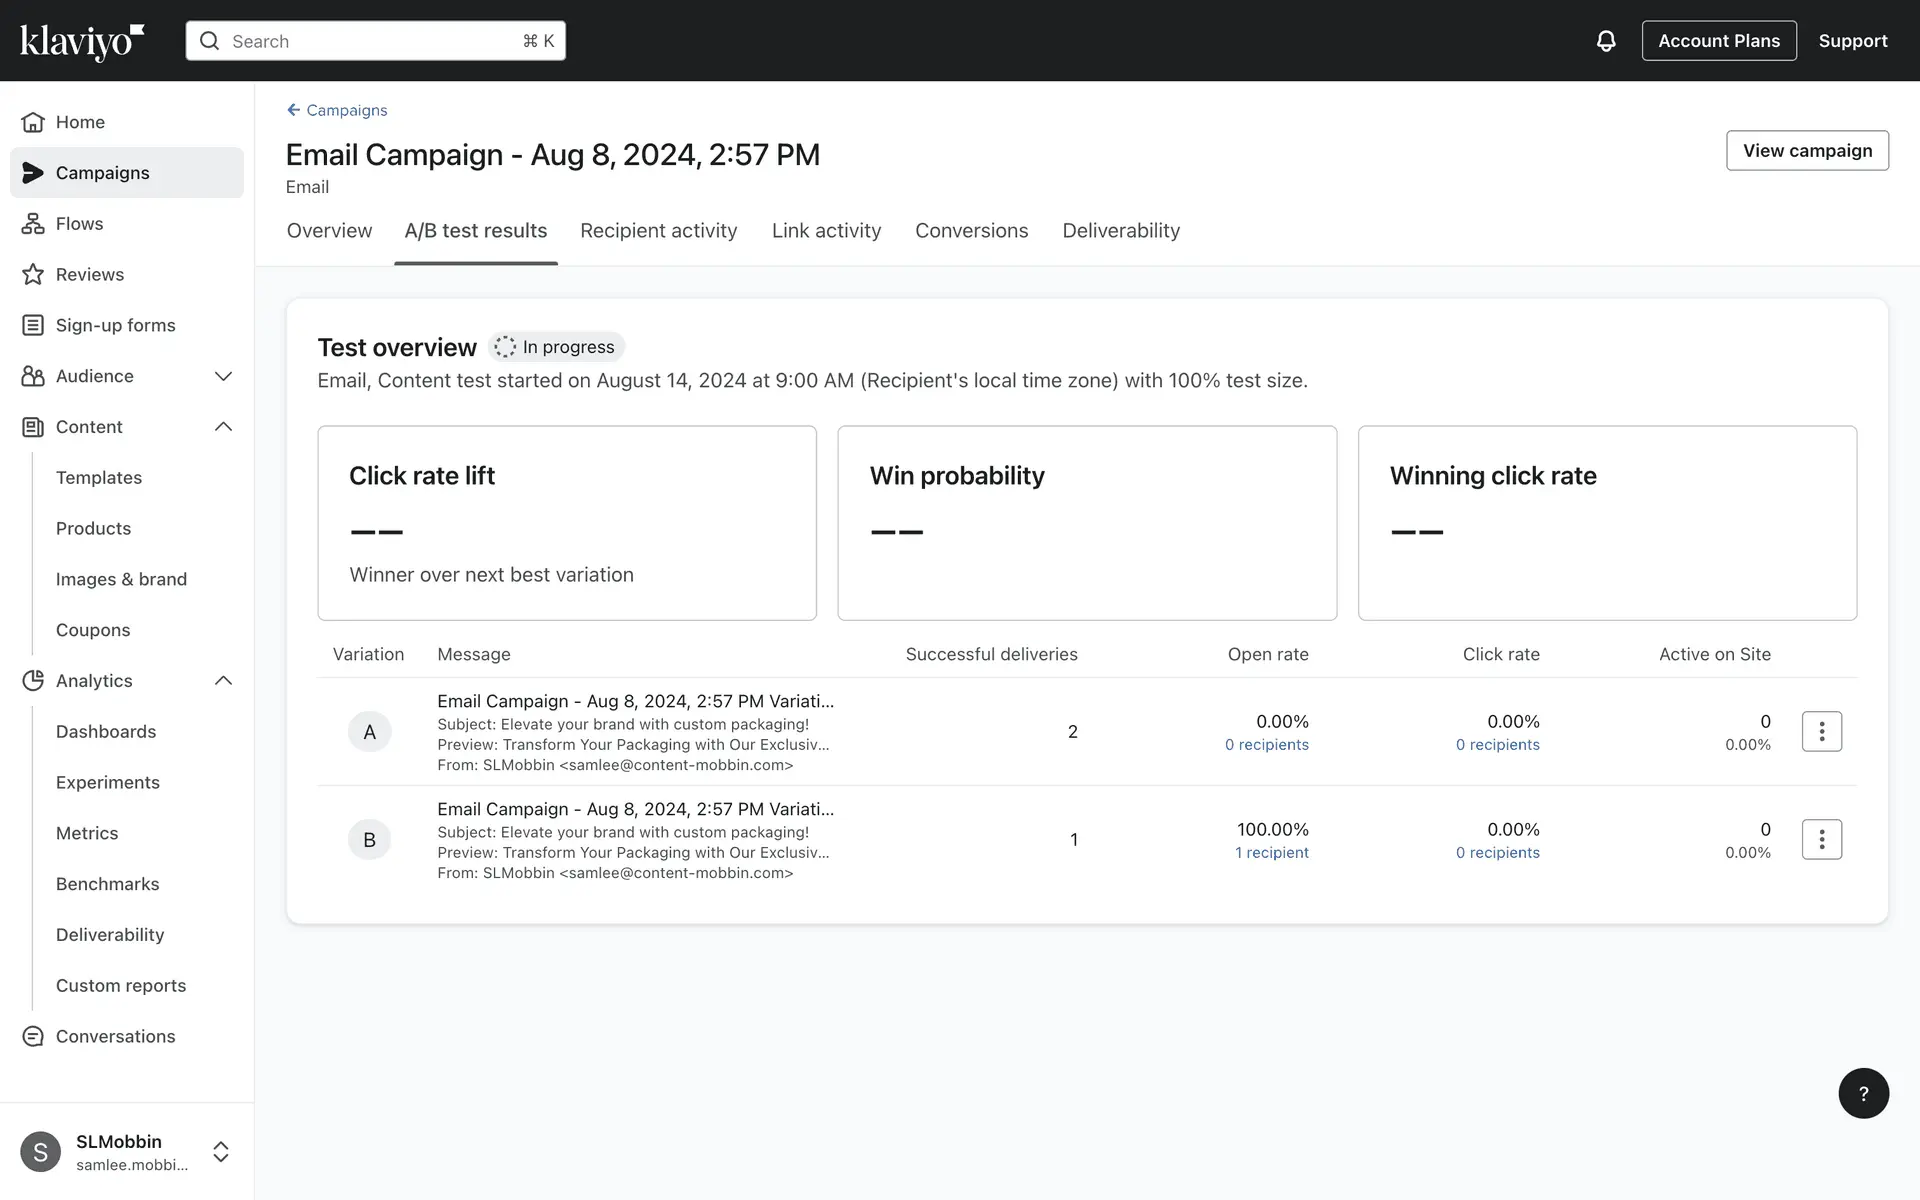
Task: Switch to the Recipient activity tab
Action: click(658, 231)
